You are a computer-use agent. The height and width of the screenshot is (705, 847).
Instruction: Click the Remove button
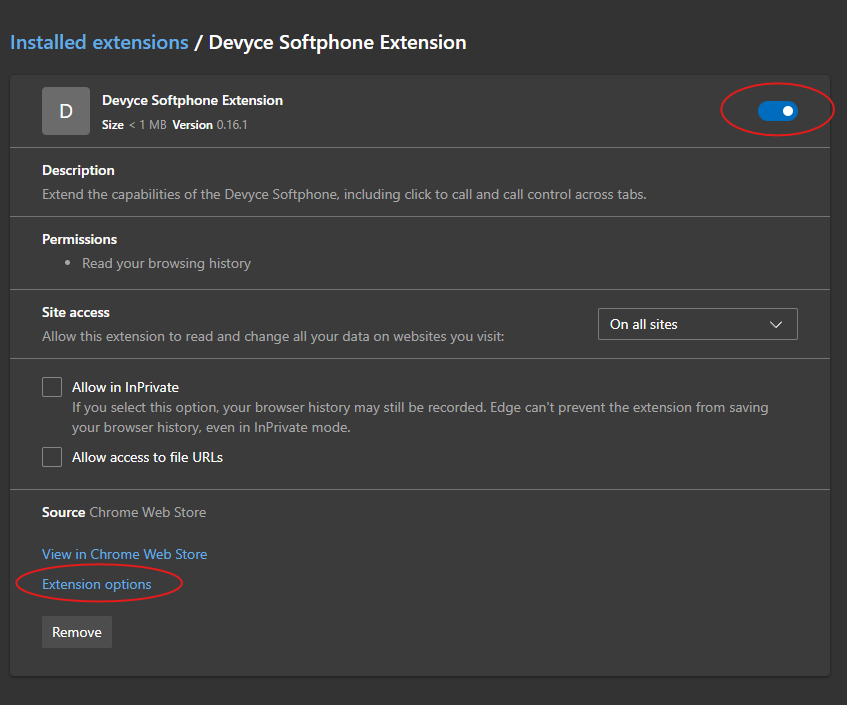point(77,632)
